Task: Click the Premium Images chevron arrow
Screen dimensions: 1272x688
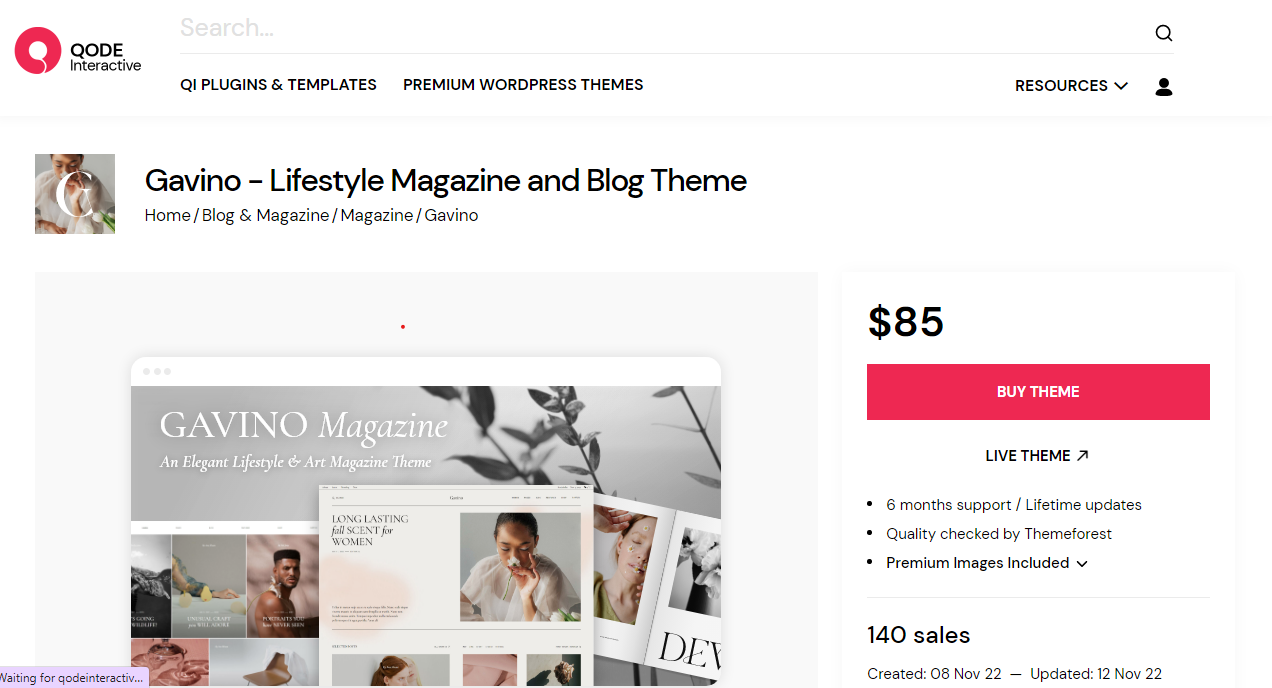Action: [x=1081, y=564]
